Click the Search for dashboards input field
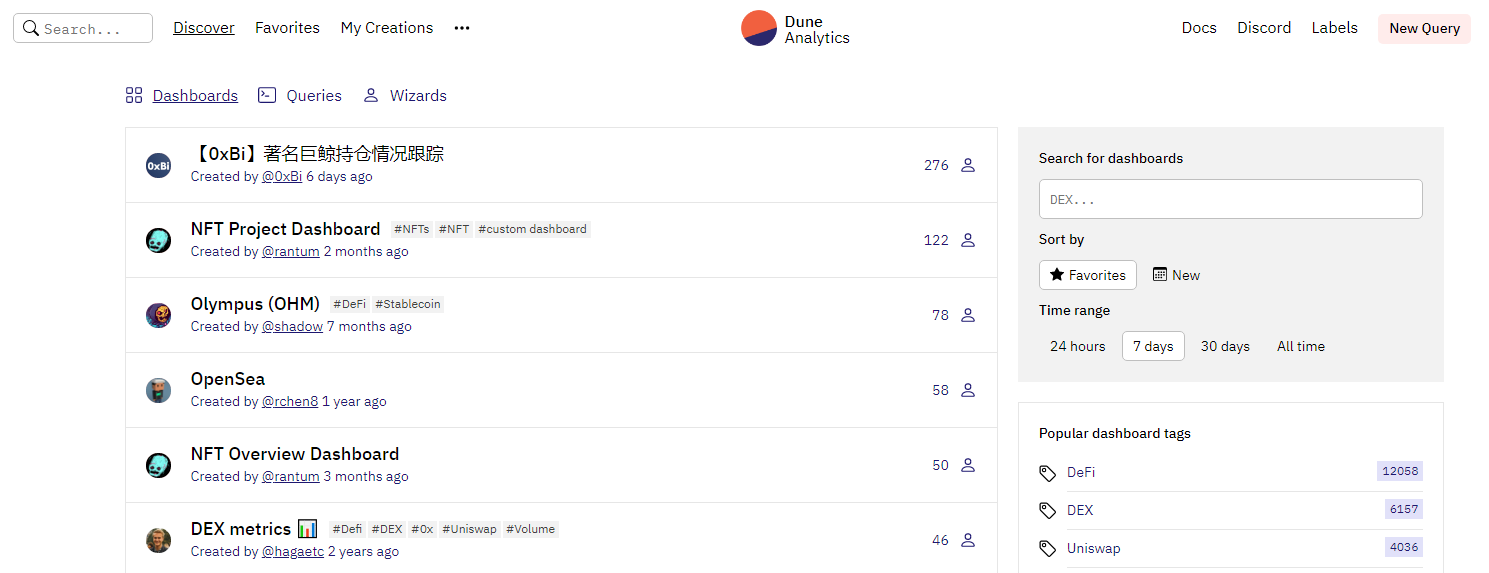This screenshot has width=1489, height=573. tap(1230, 199)
